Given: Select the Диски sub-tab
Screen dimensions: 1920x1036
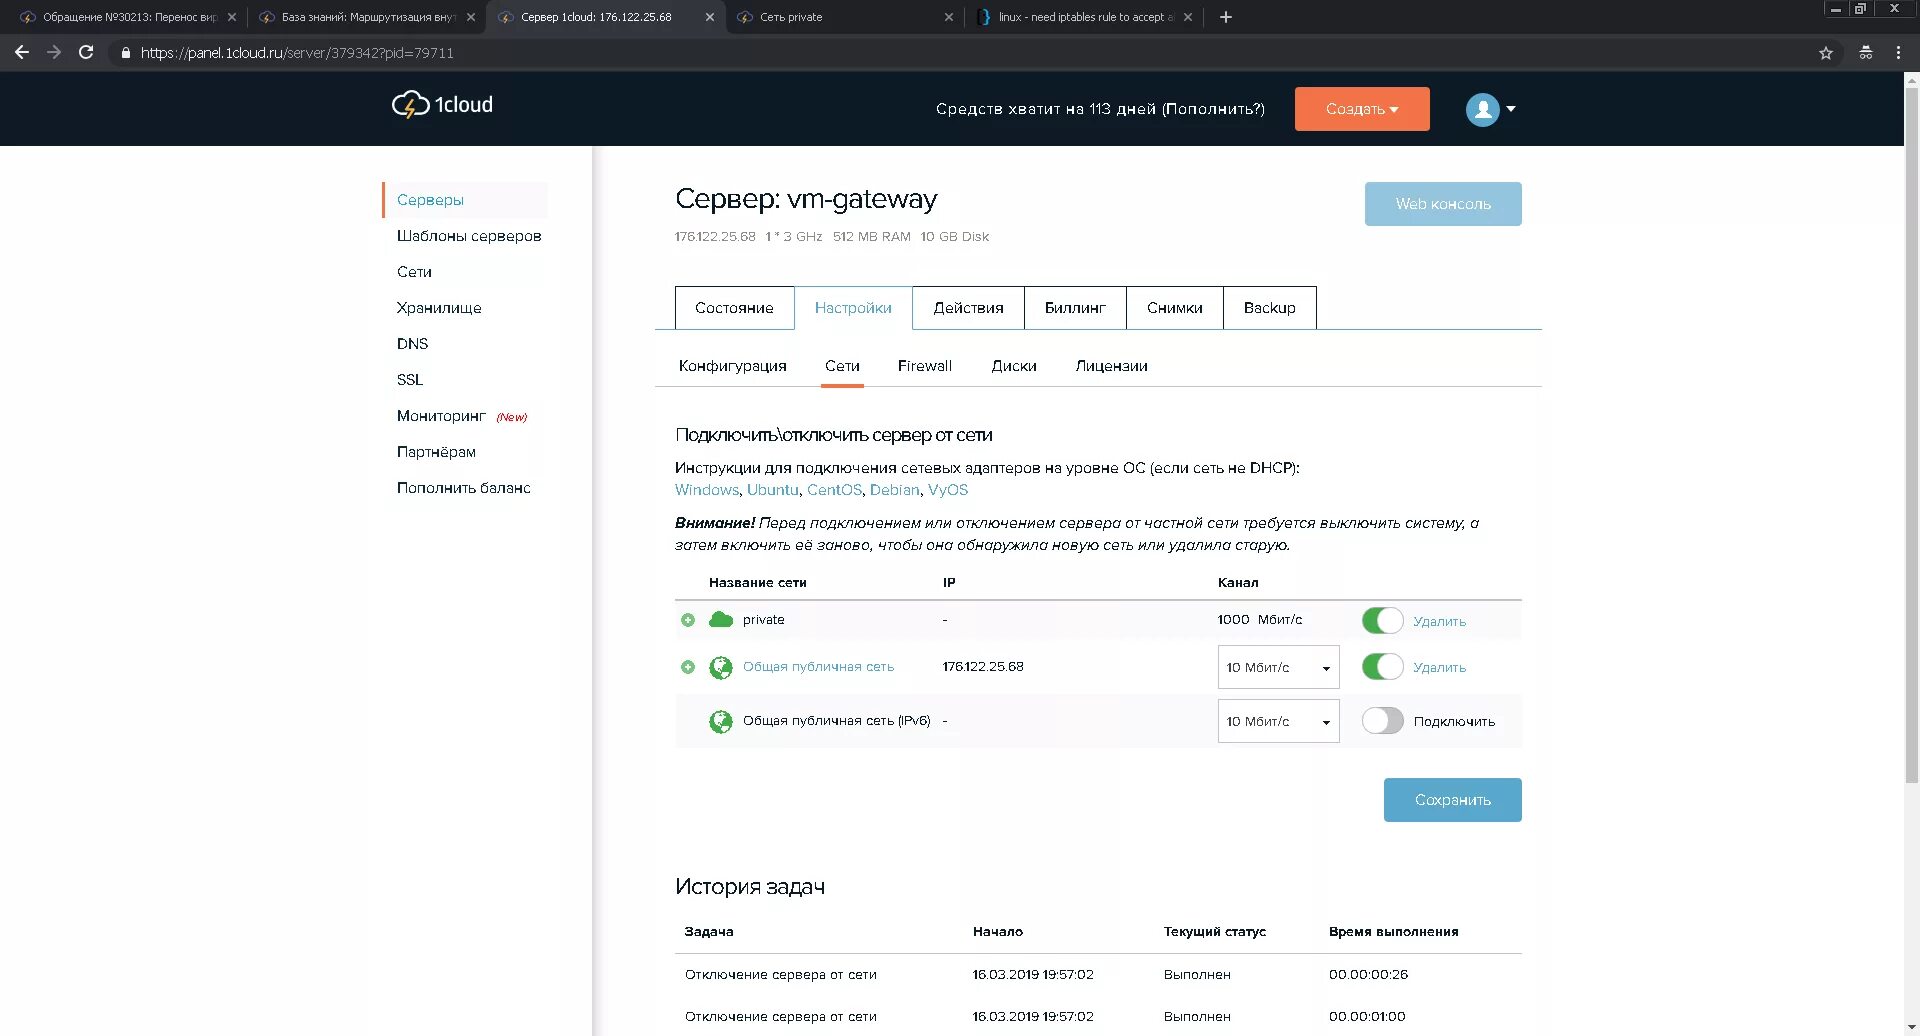Looking at the screenshot, I should [x=1014, y=366].
